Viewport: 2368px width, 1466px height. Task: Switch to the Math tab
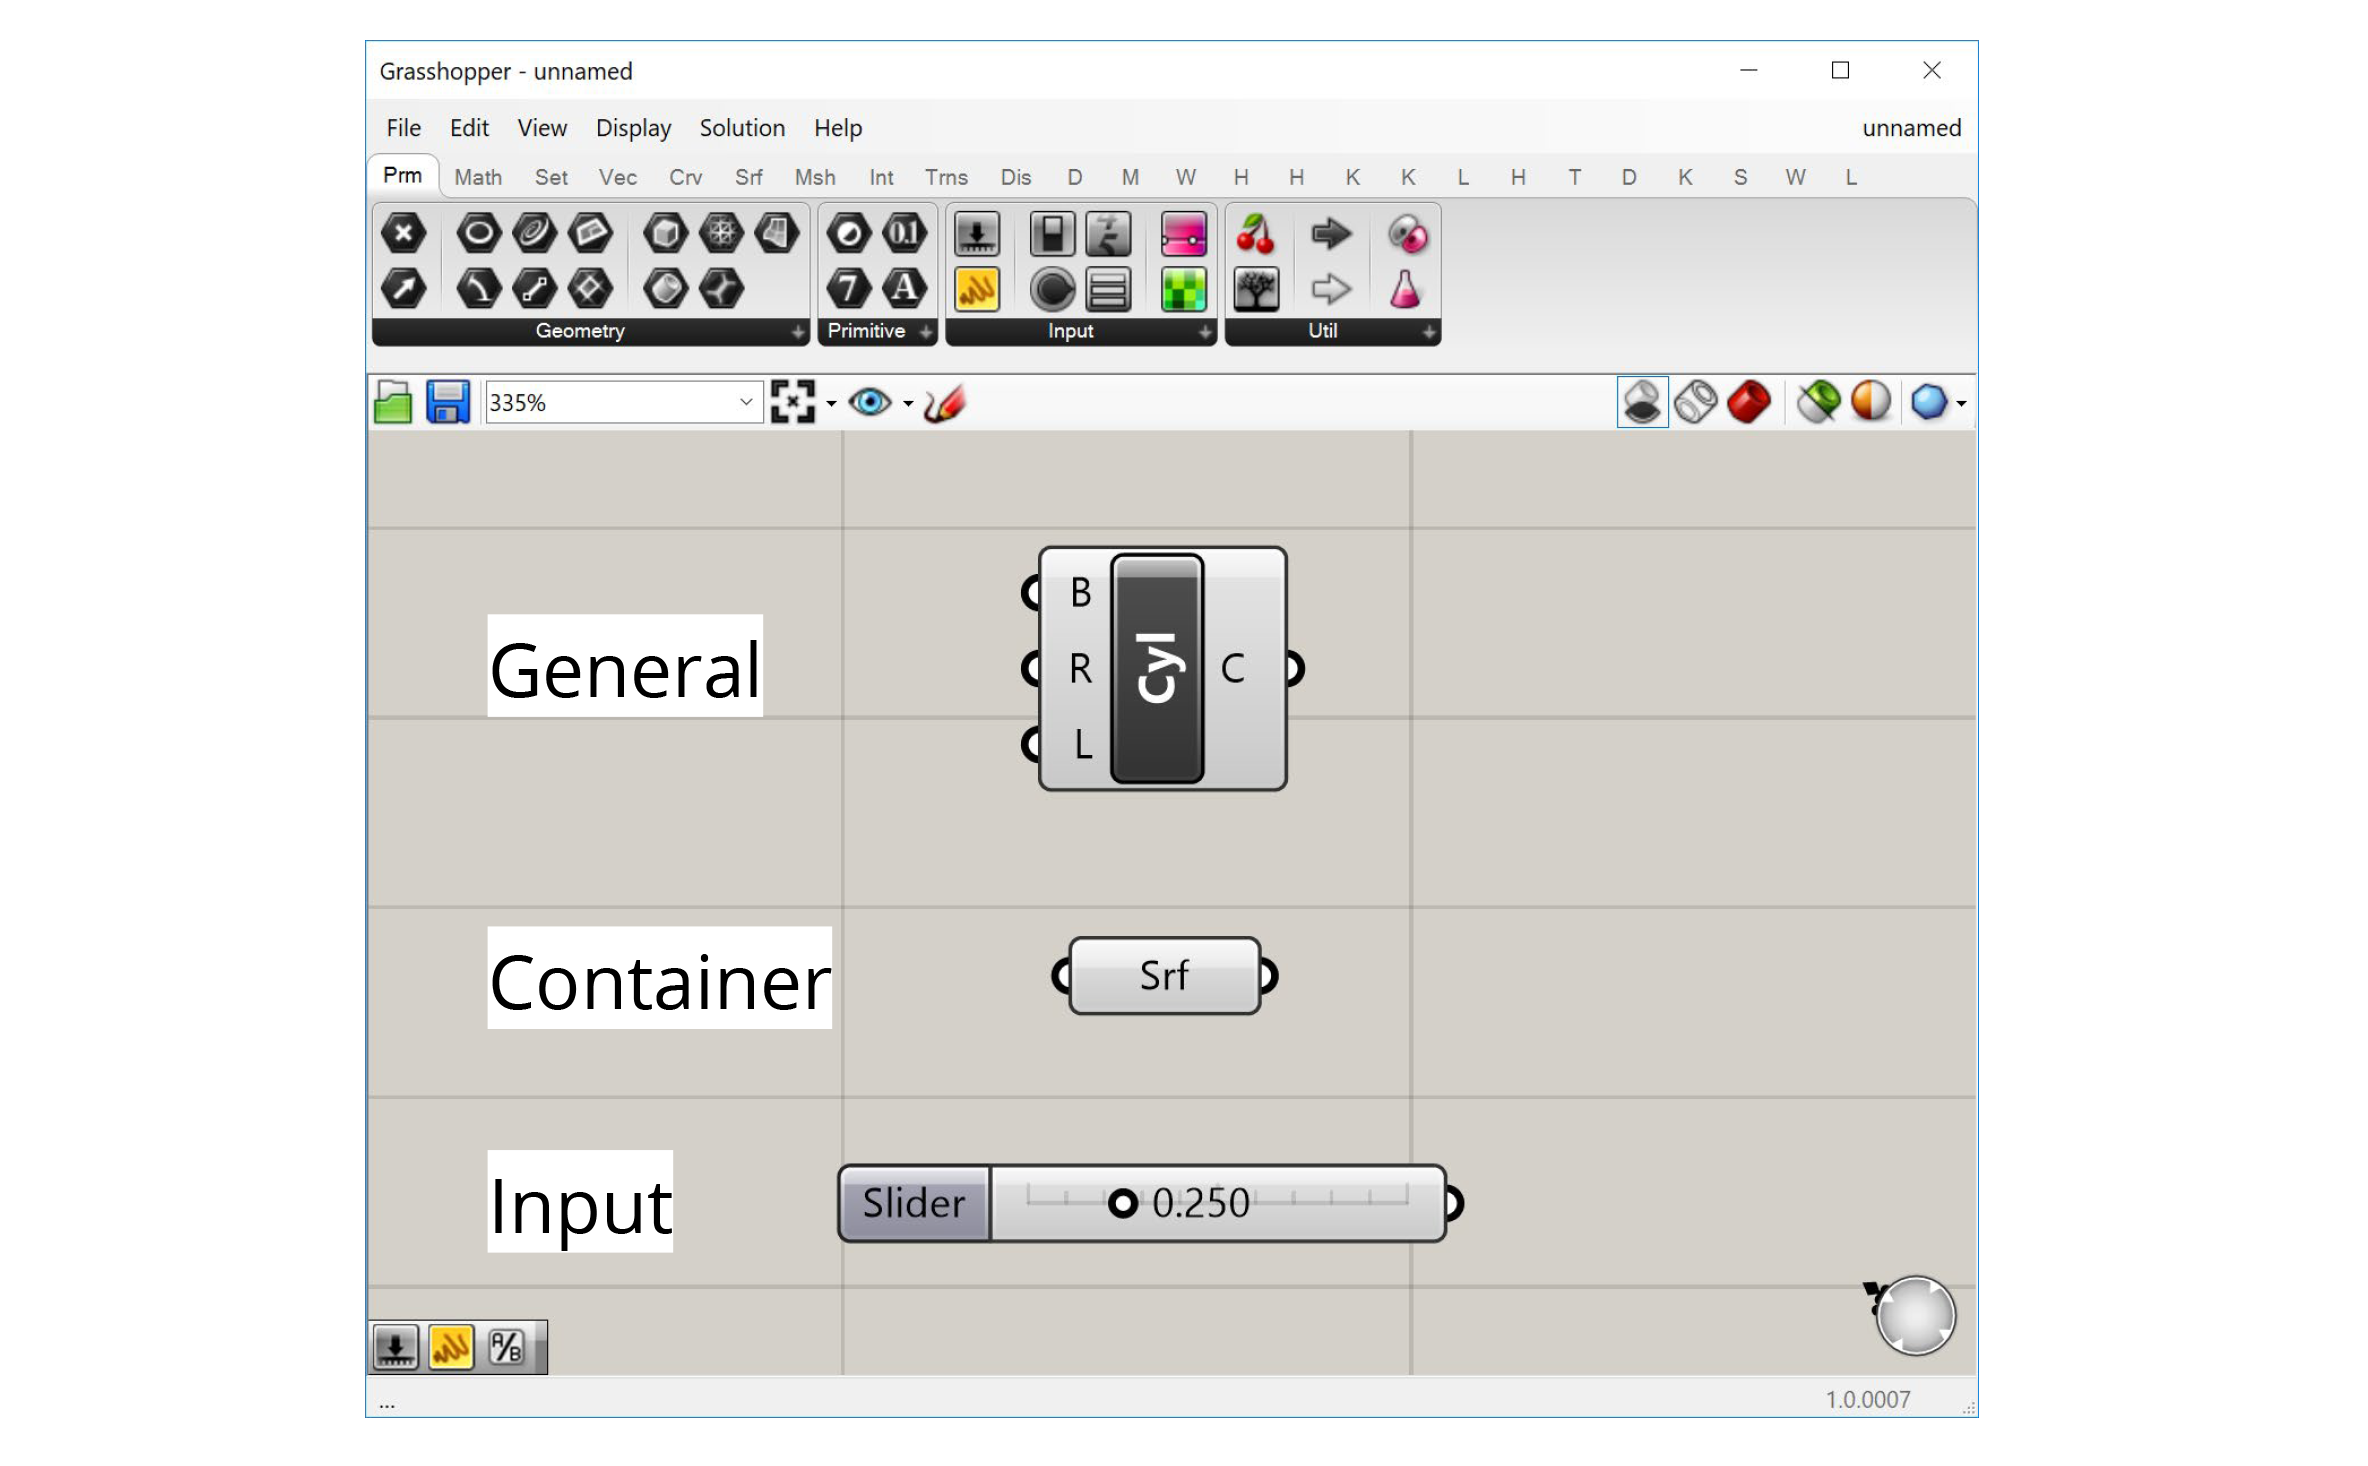pyautogui.click(x=477, y=177)
